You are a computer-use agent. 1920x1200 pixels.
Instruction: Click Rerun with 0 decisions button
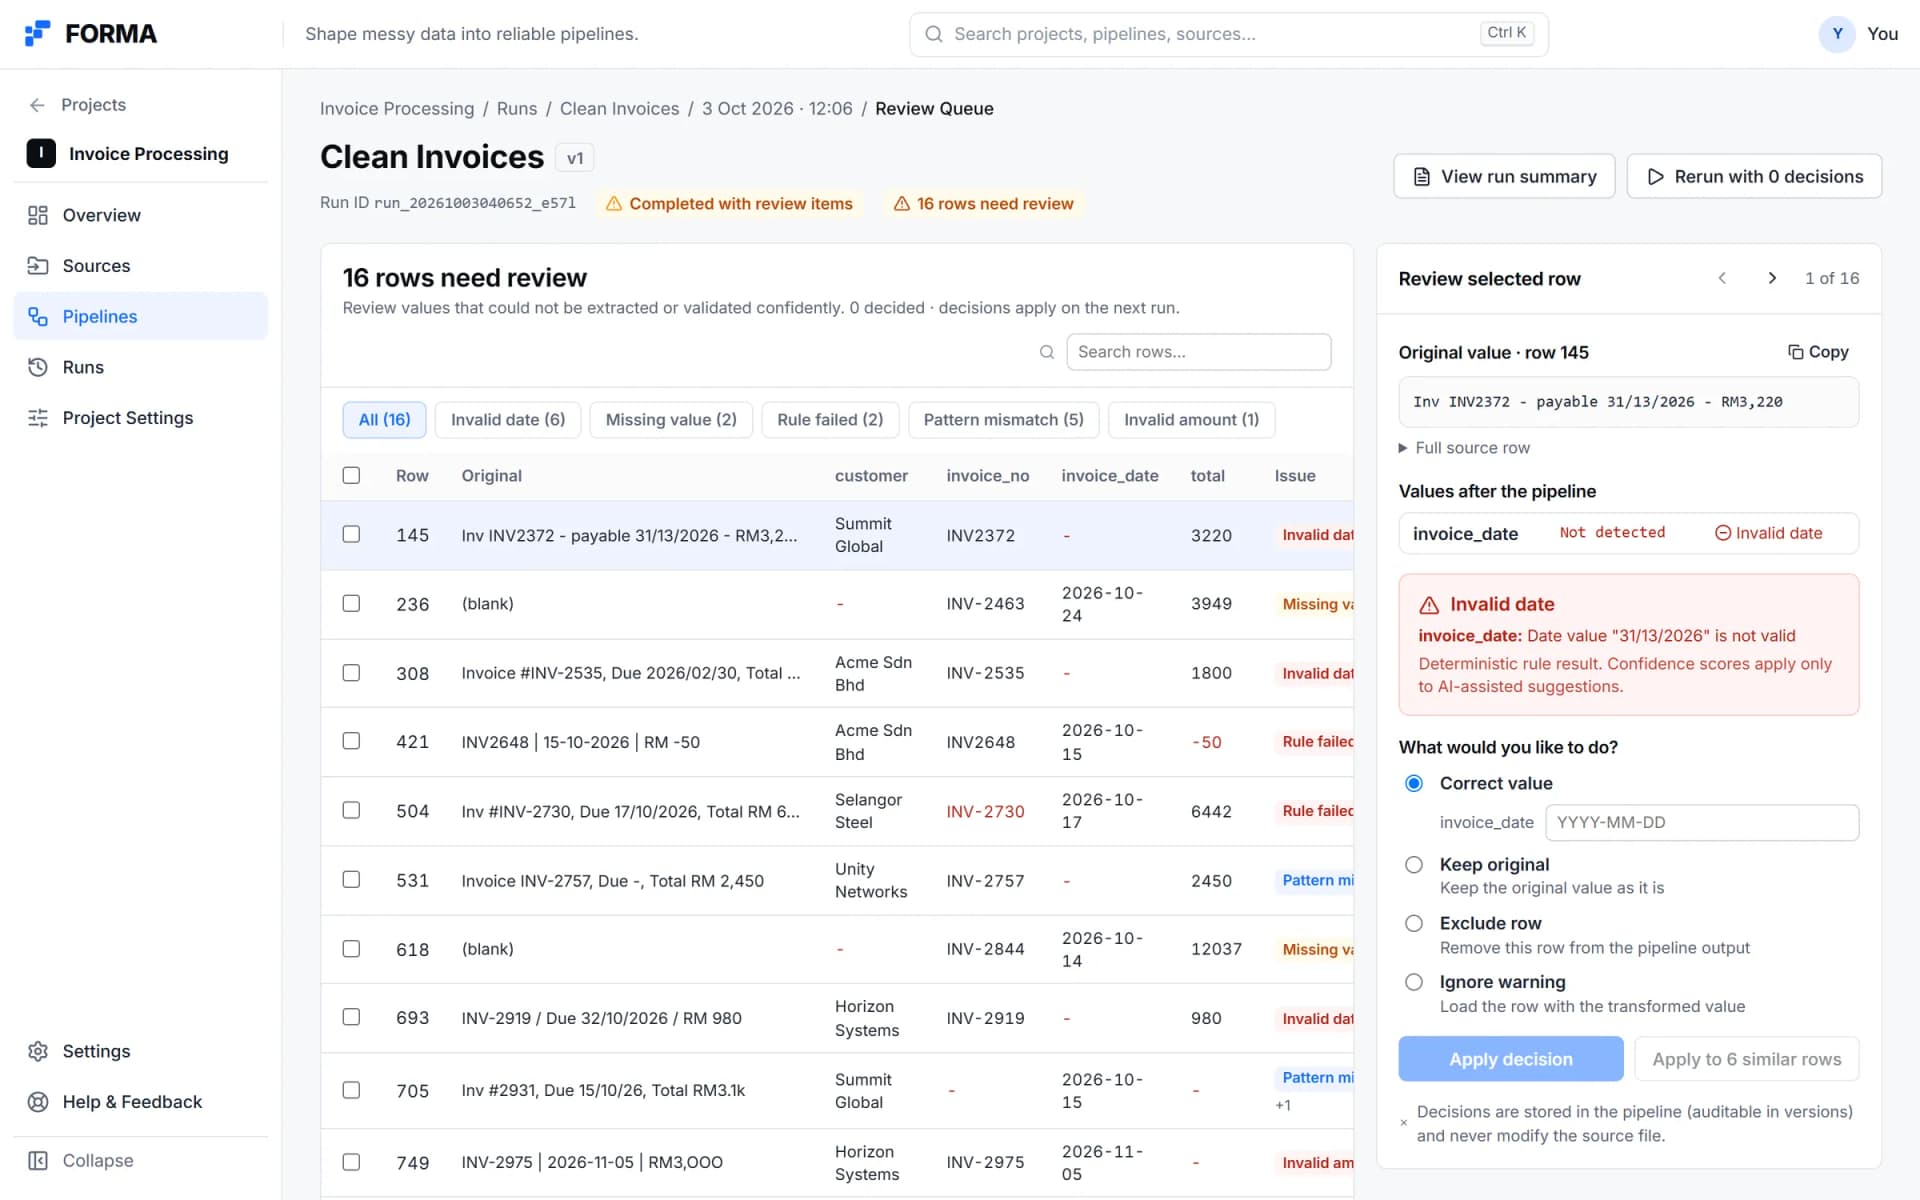[x=1754, y=176]
